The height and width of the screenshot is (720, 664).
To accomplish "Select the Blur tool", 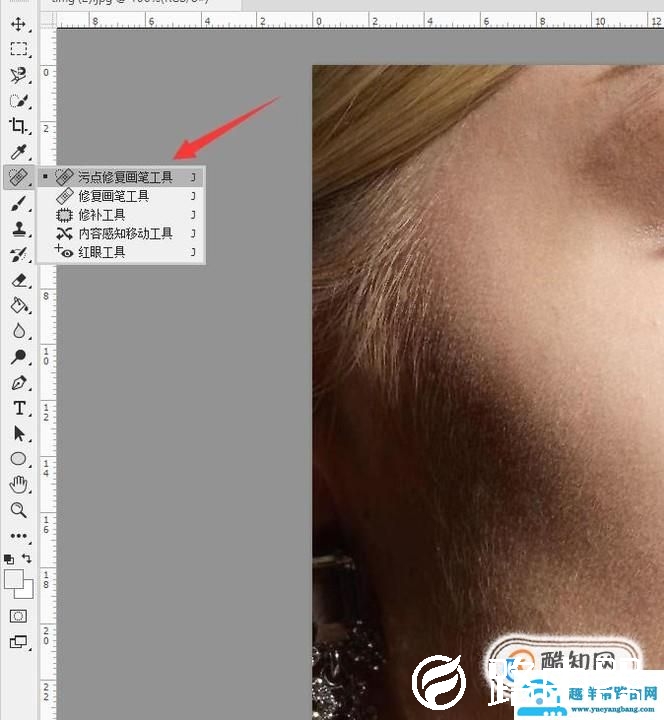I will (18, 331).
